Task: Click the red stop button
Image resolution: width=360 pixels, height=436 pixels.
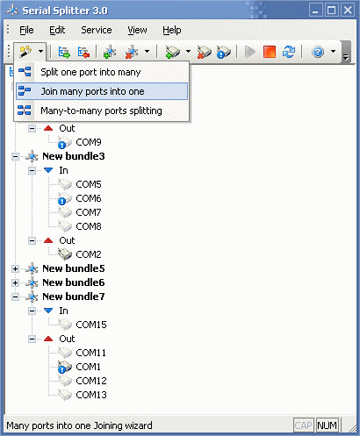Action: click(x=269, y=52)
